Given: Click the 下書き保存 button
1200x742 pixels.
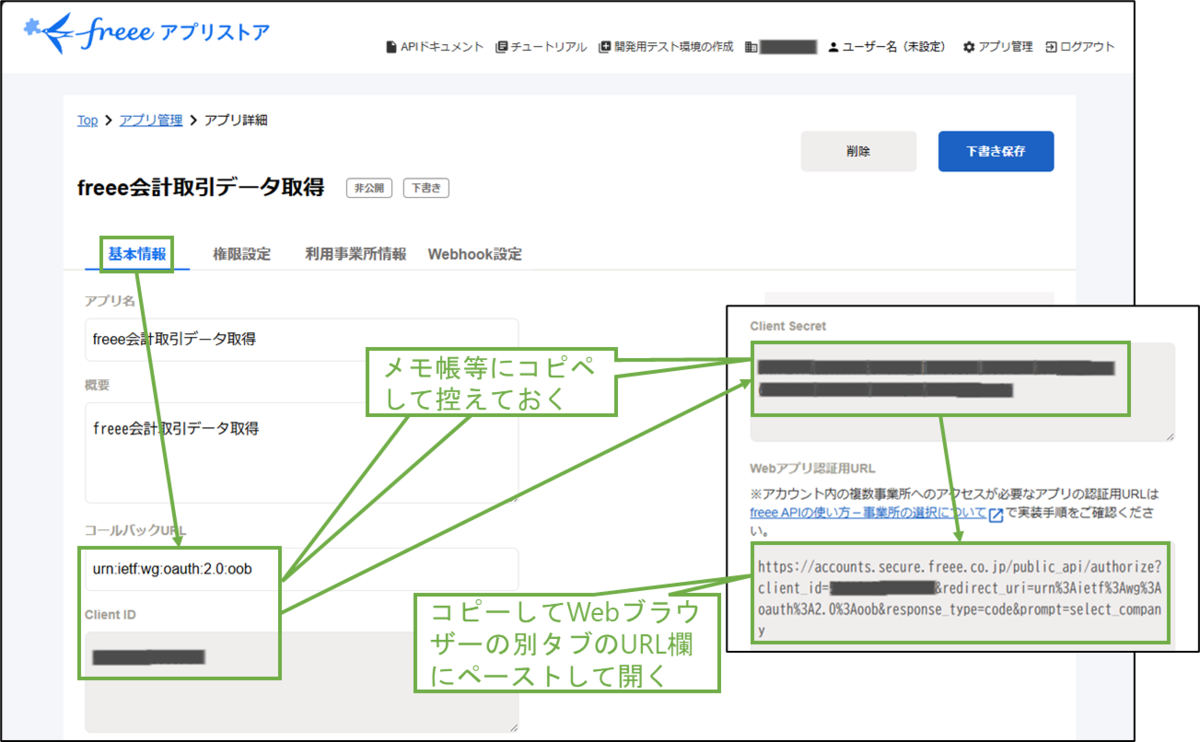Looking at the screenshot, I should coord(996,152).
